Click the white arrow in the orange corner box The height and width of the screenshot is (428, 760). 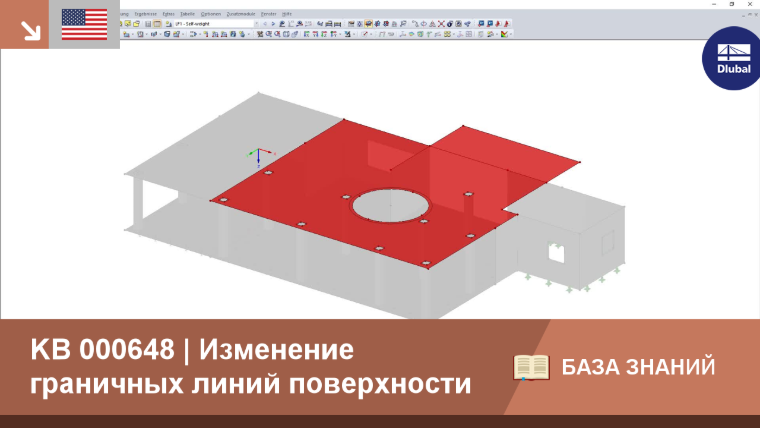[x=30, y=31]
